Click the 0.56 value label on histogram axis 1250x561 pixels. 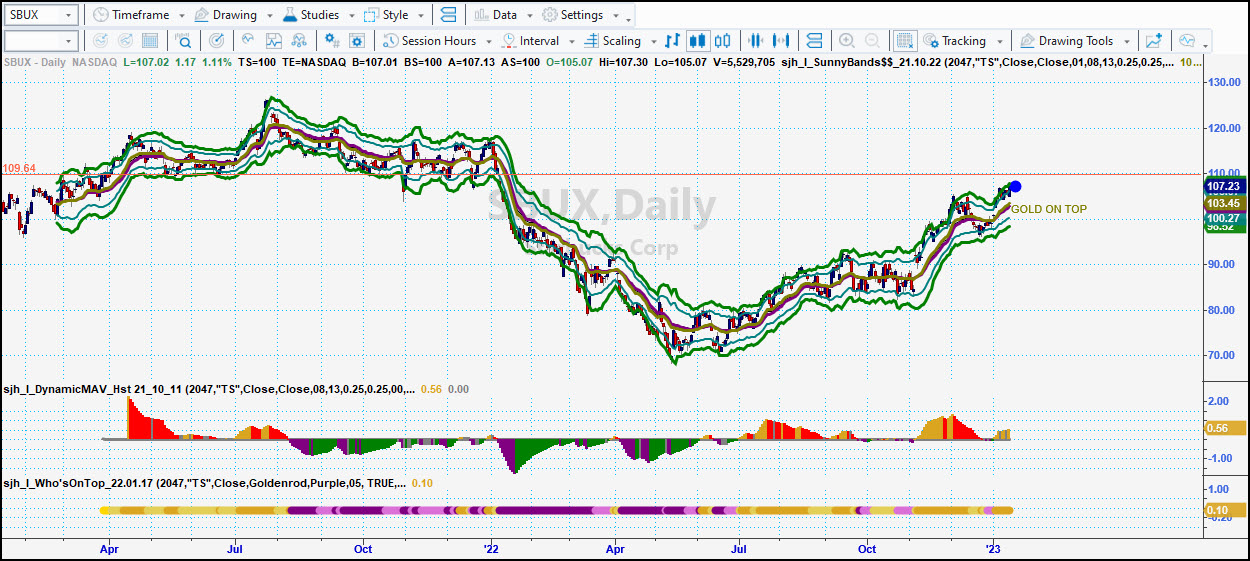1224,428
